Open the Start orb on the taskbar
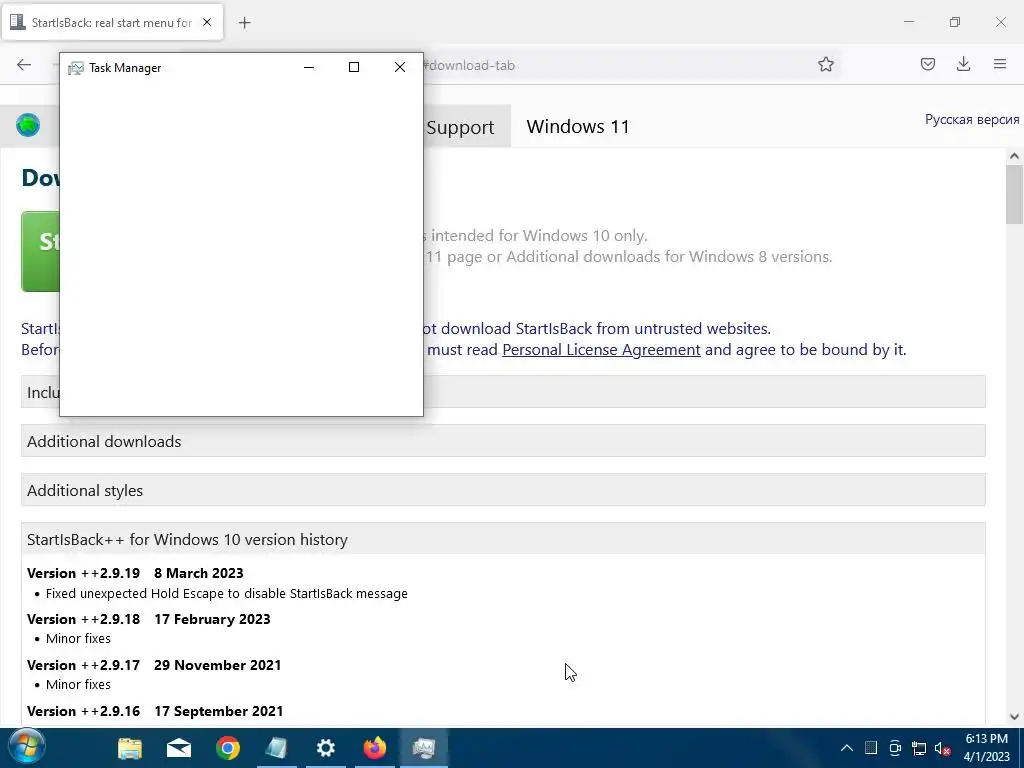 click(26, 748)
